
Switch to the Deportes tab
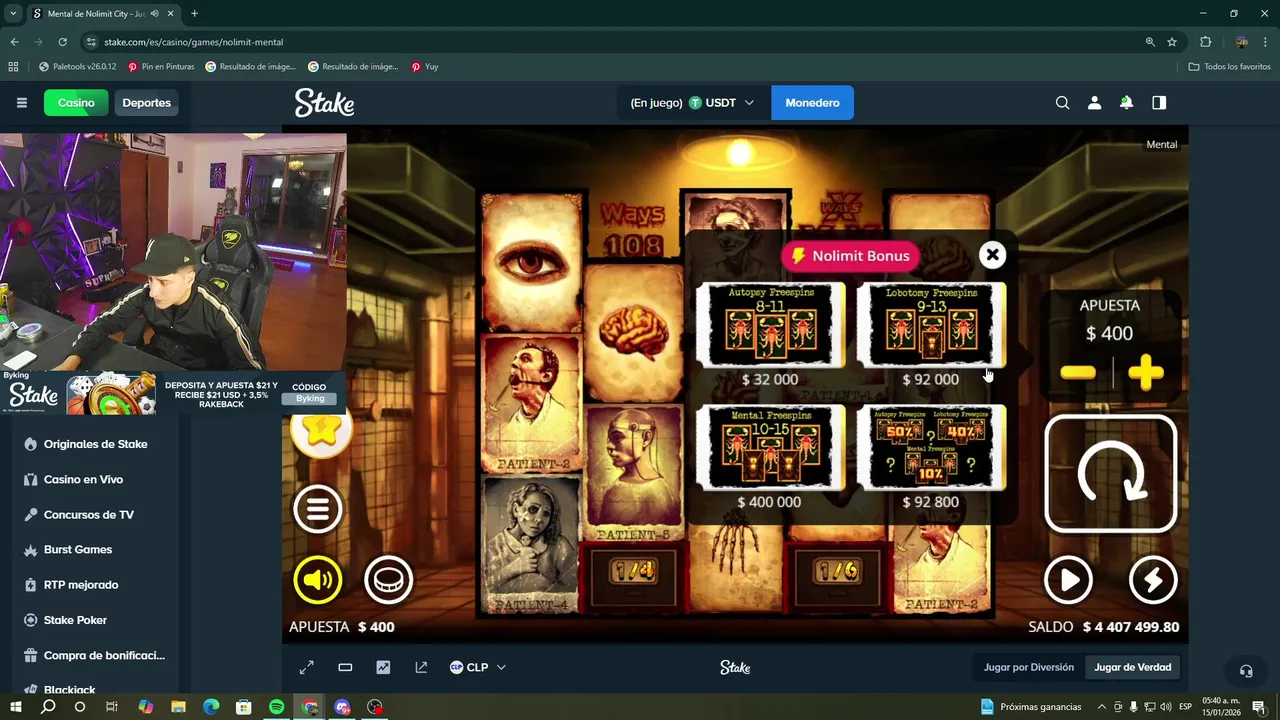click(x=147, y=103)
